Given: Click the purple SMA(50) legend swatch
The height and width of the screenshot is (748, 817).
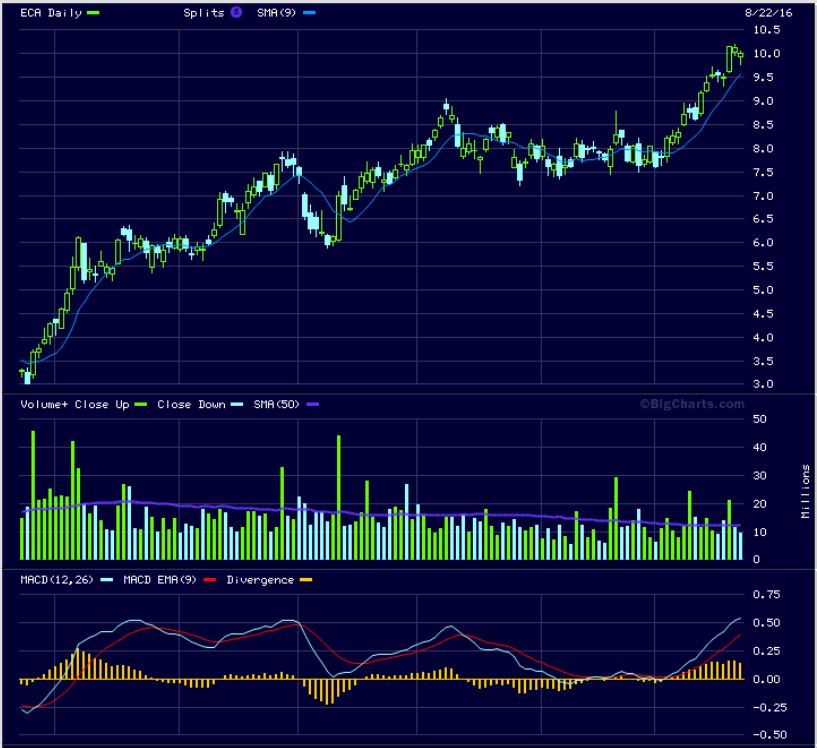Looking at the screenshot, I should (x=313, y=404).
